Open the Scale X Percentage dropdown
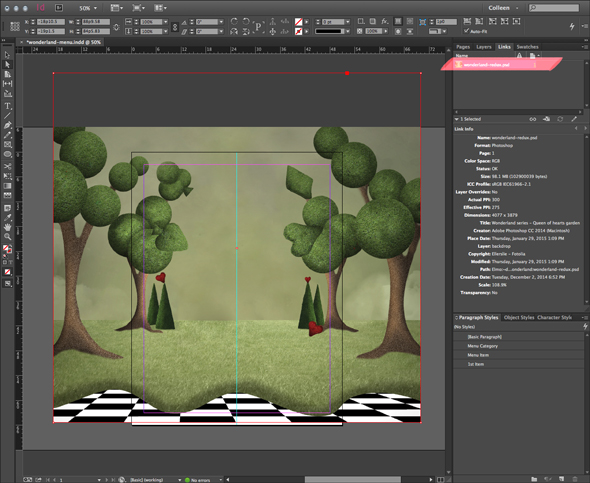590x483 pixels. (x=165, y=22)
